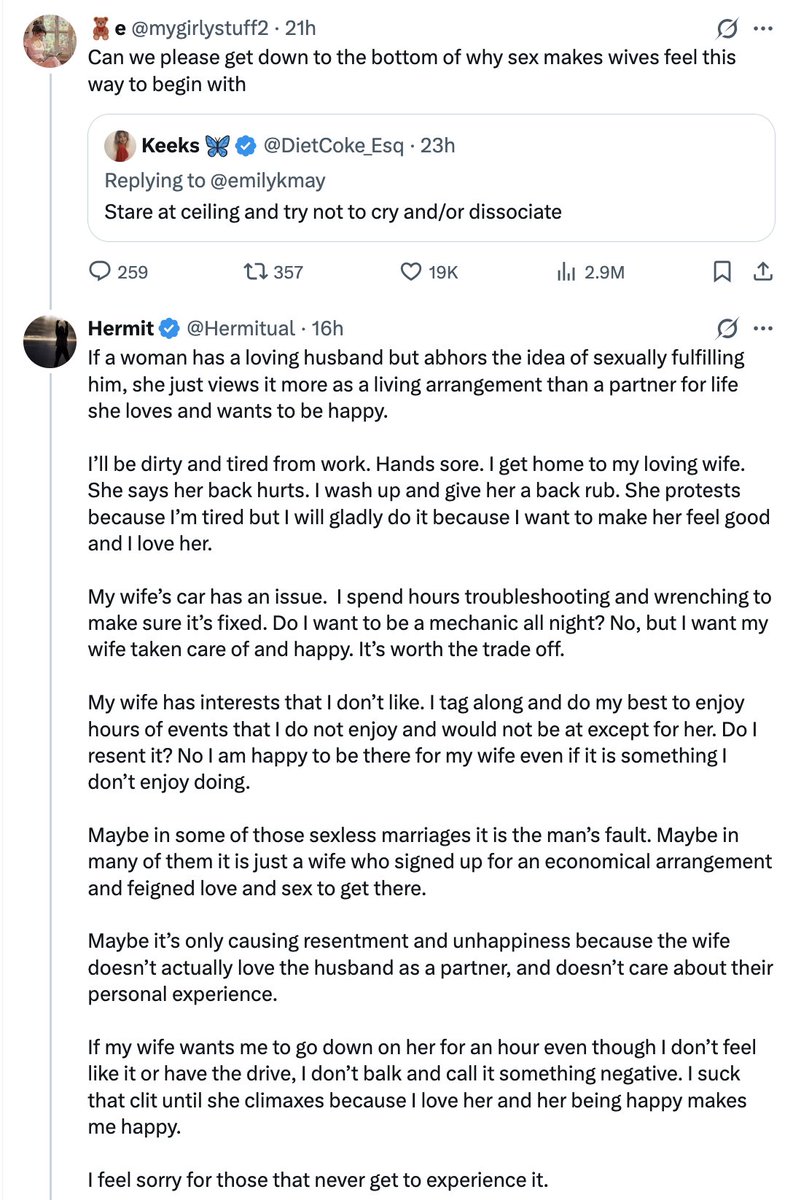Open the 16h timestamp on Hermit's tweet
This screenshot has height=1200, width=793.
click(x=327, y=328)
